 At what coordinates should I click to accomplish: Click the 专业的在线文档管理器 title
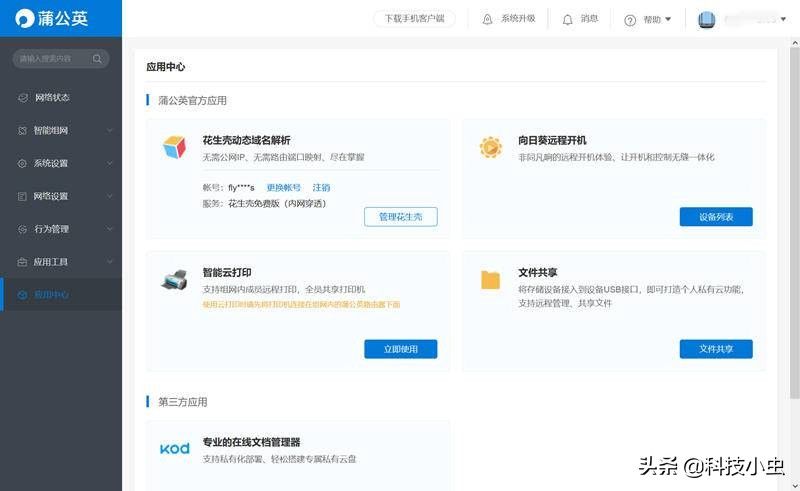point(252,442)
